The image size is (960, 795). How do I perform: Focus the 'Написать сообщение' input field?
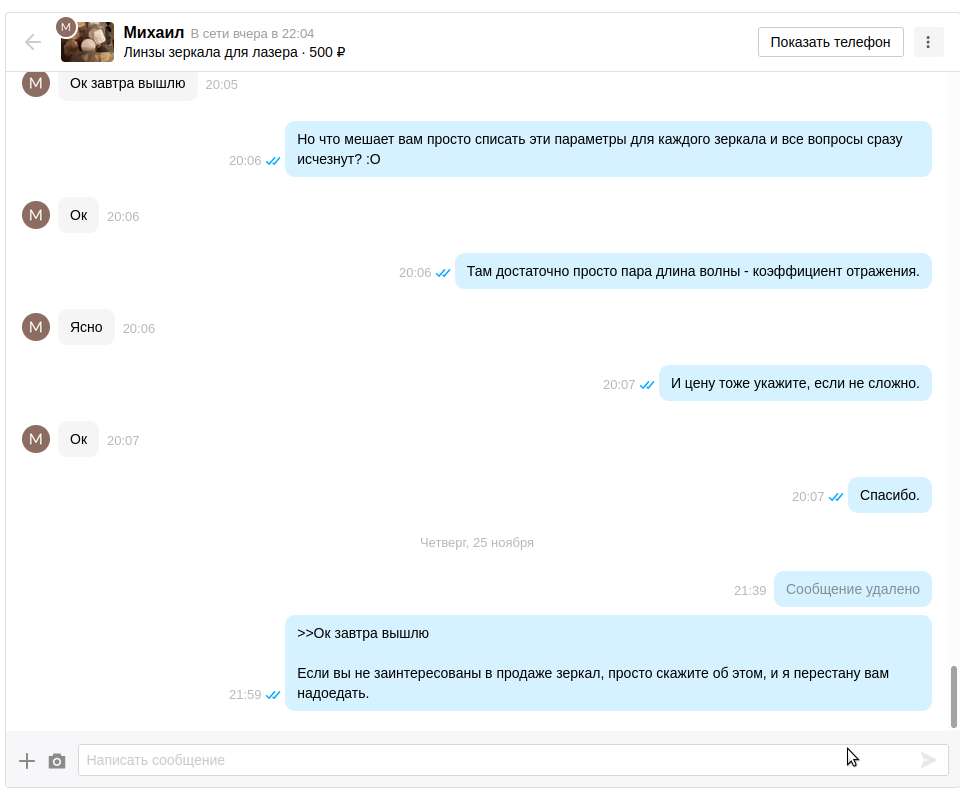(x=513, y=760)
